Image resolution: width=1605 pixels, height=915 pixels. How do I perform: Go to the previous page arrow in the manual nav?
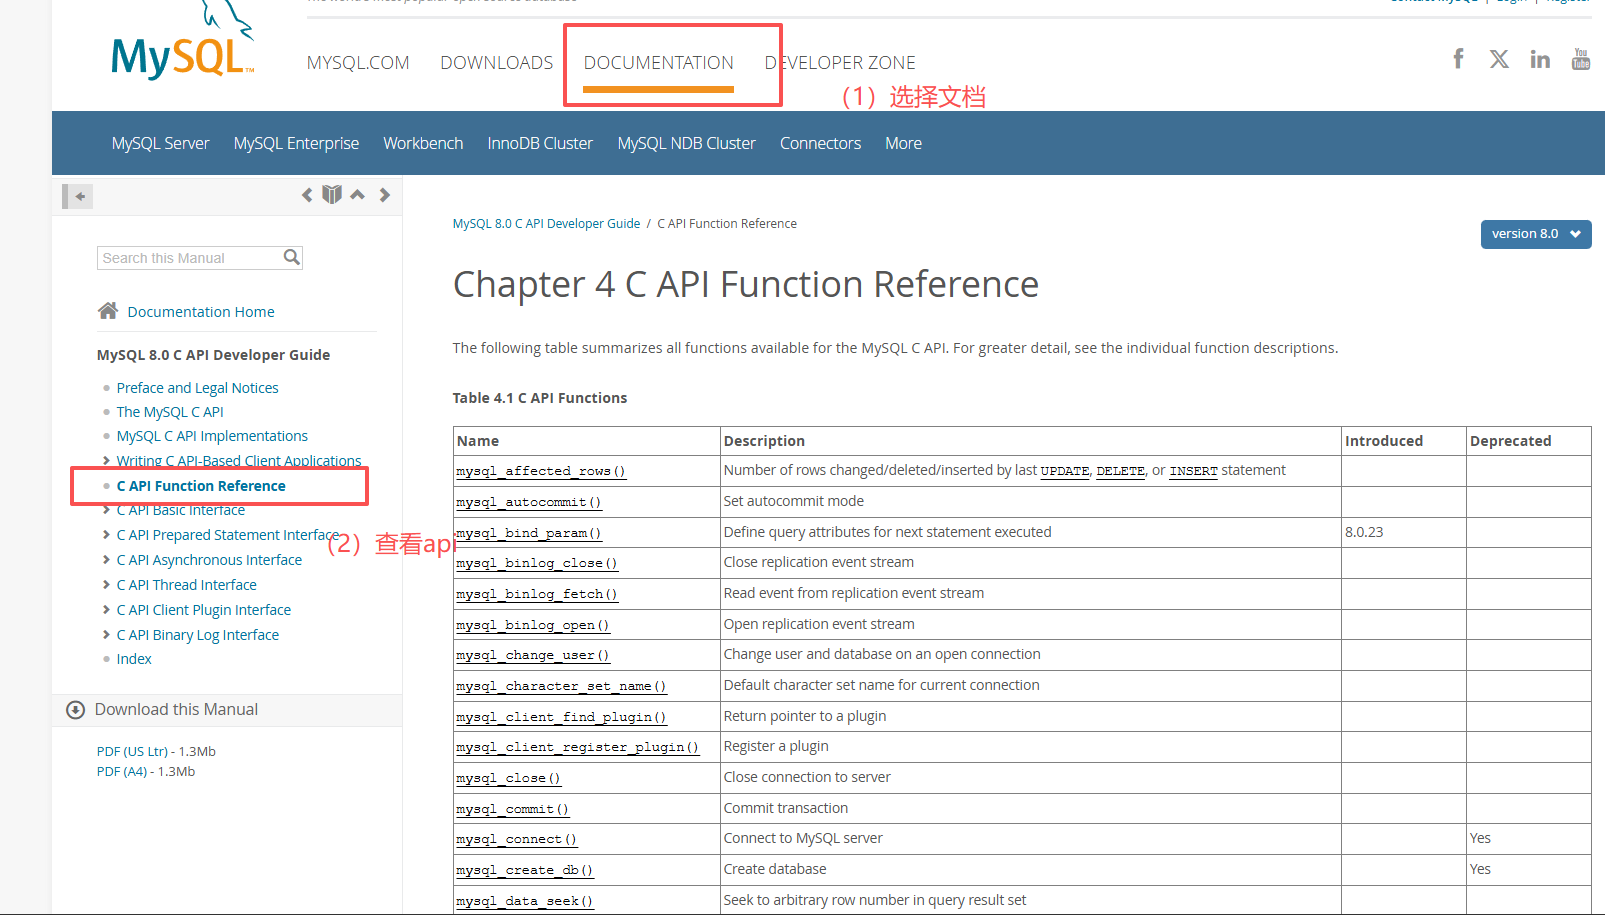click(307, 195)
